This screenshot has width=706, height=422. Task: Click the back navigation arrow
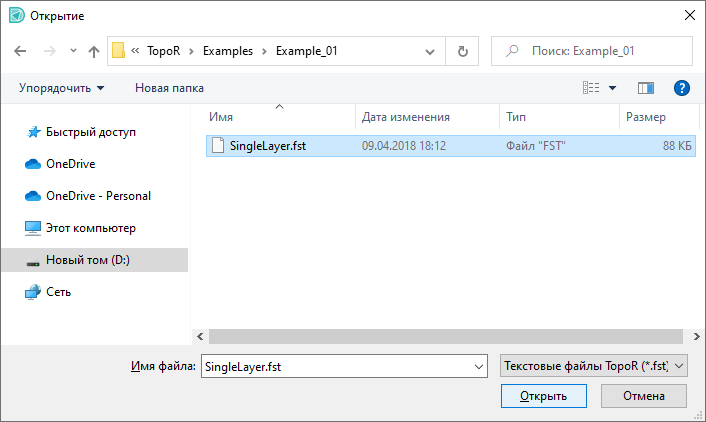[20, 51]
